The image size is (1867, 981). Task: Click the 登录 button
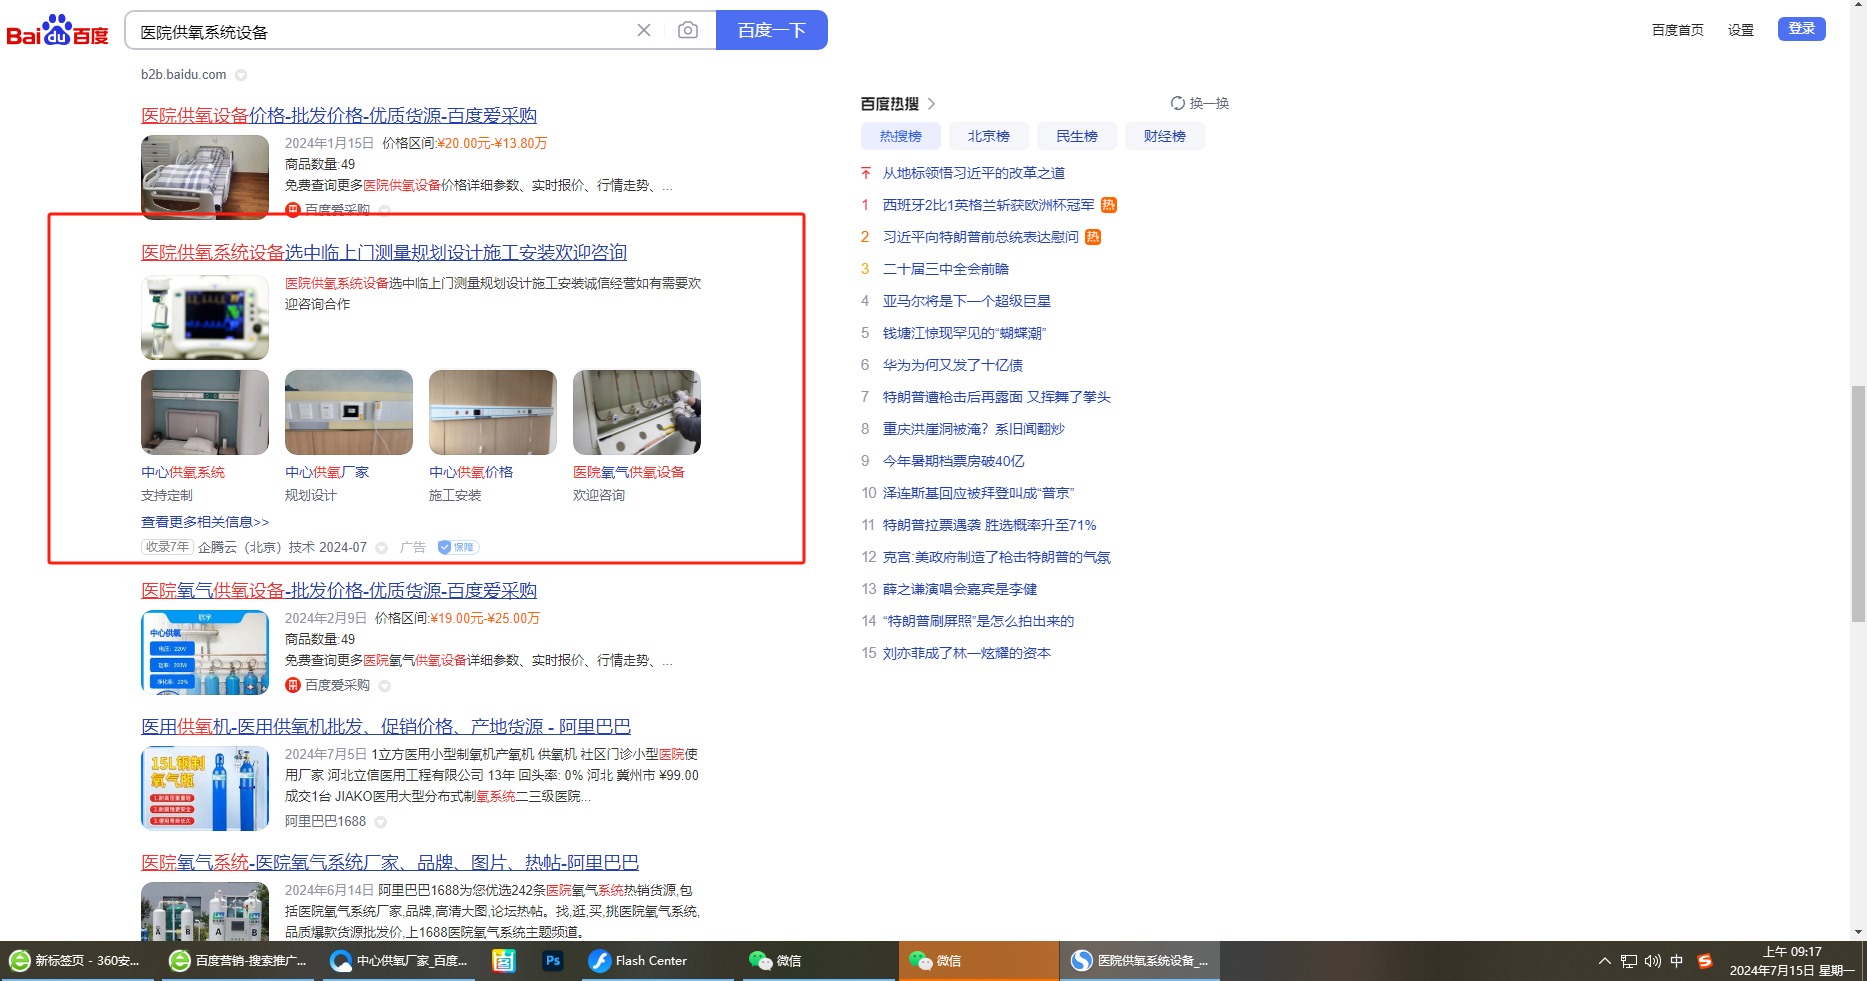click(1802, 29)
